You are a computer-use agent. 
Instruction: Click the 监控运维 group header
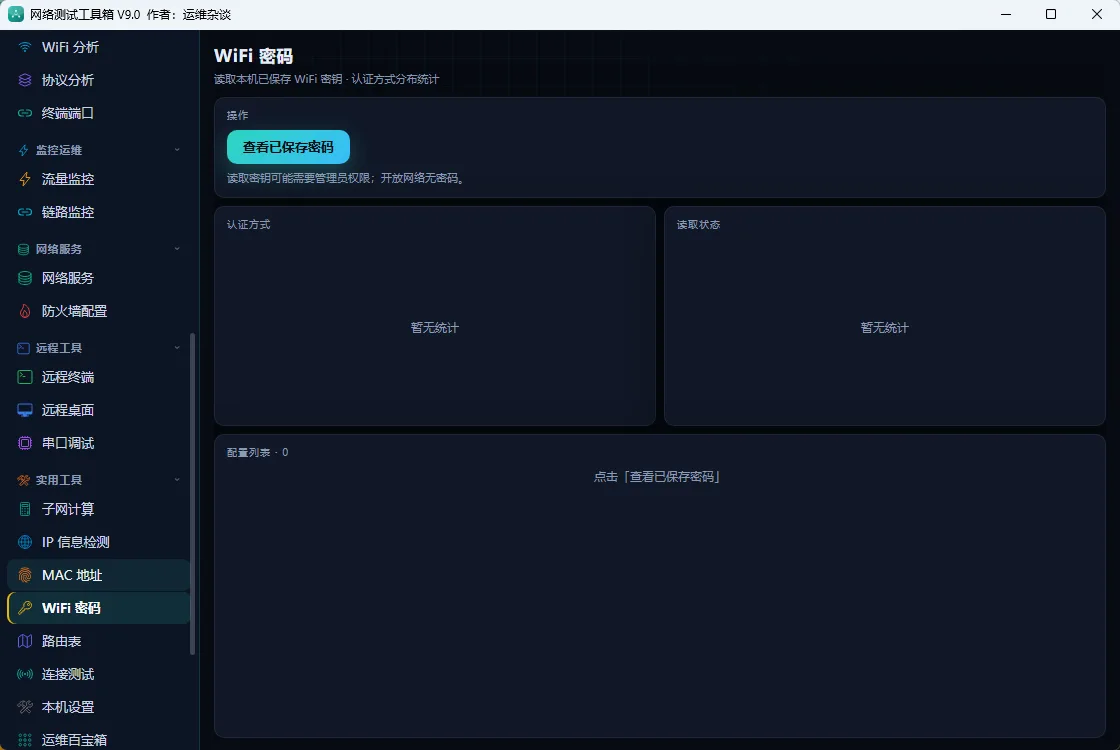[99, 150]
